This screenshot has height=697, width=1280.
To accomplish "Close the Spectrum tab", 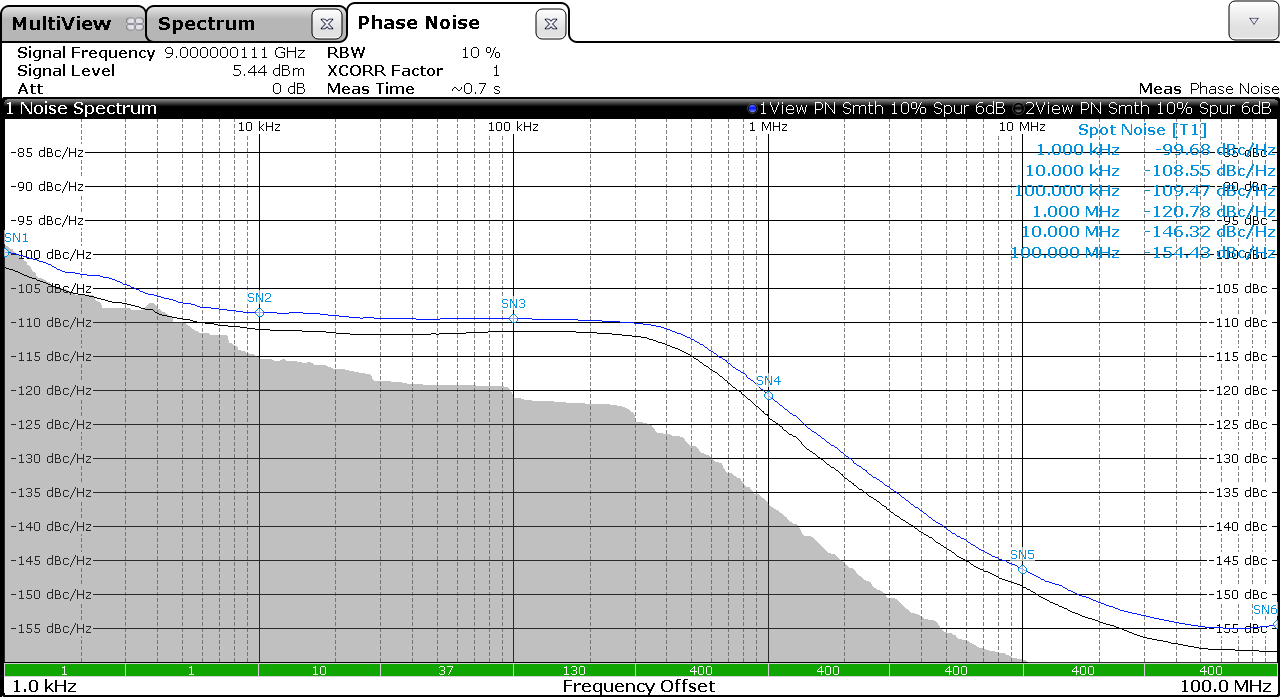I will coord(327,24).
